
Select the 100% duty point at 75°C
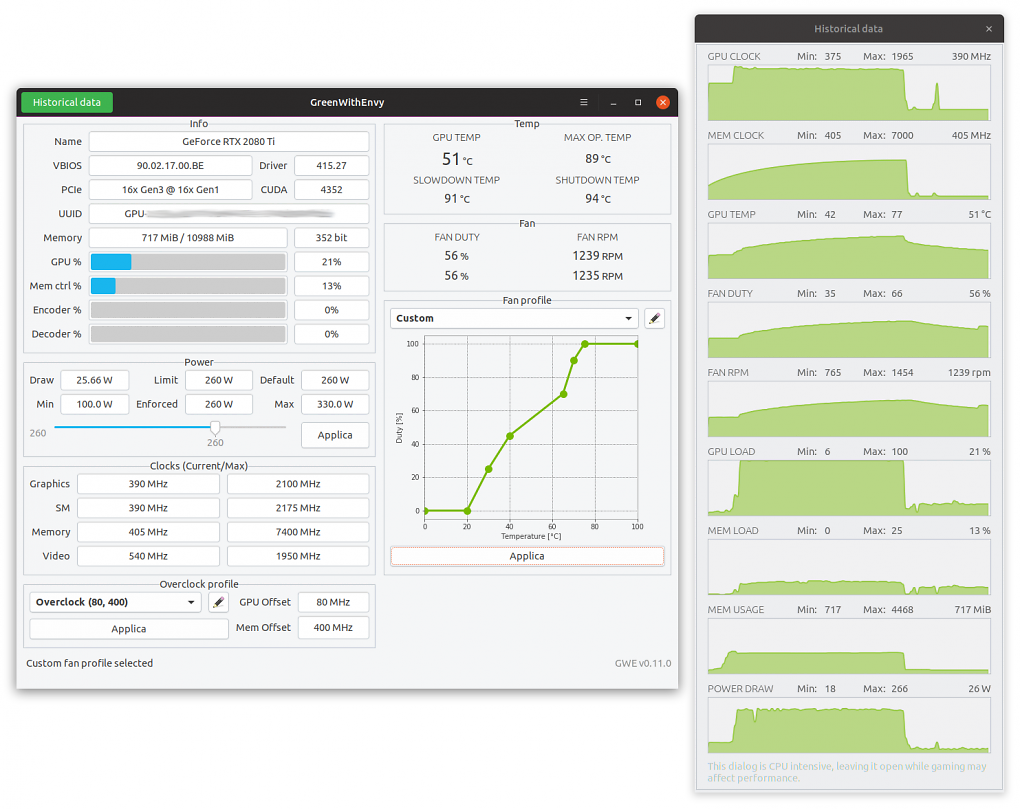pos(585,344)
